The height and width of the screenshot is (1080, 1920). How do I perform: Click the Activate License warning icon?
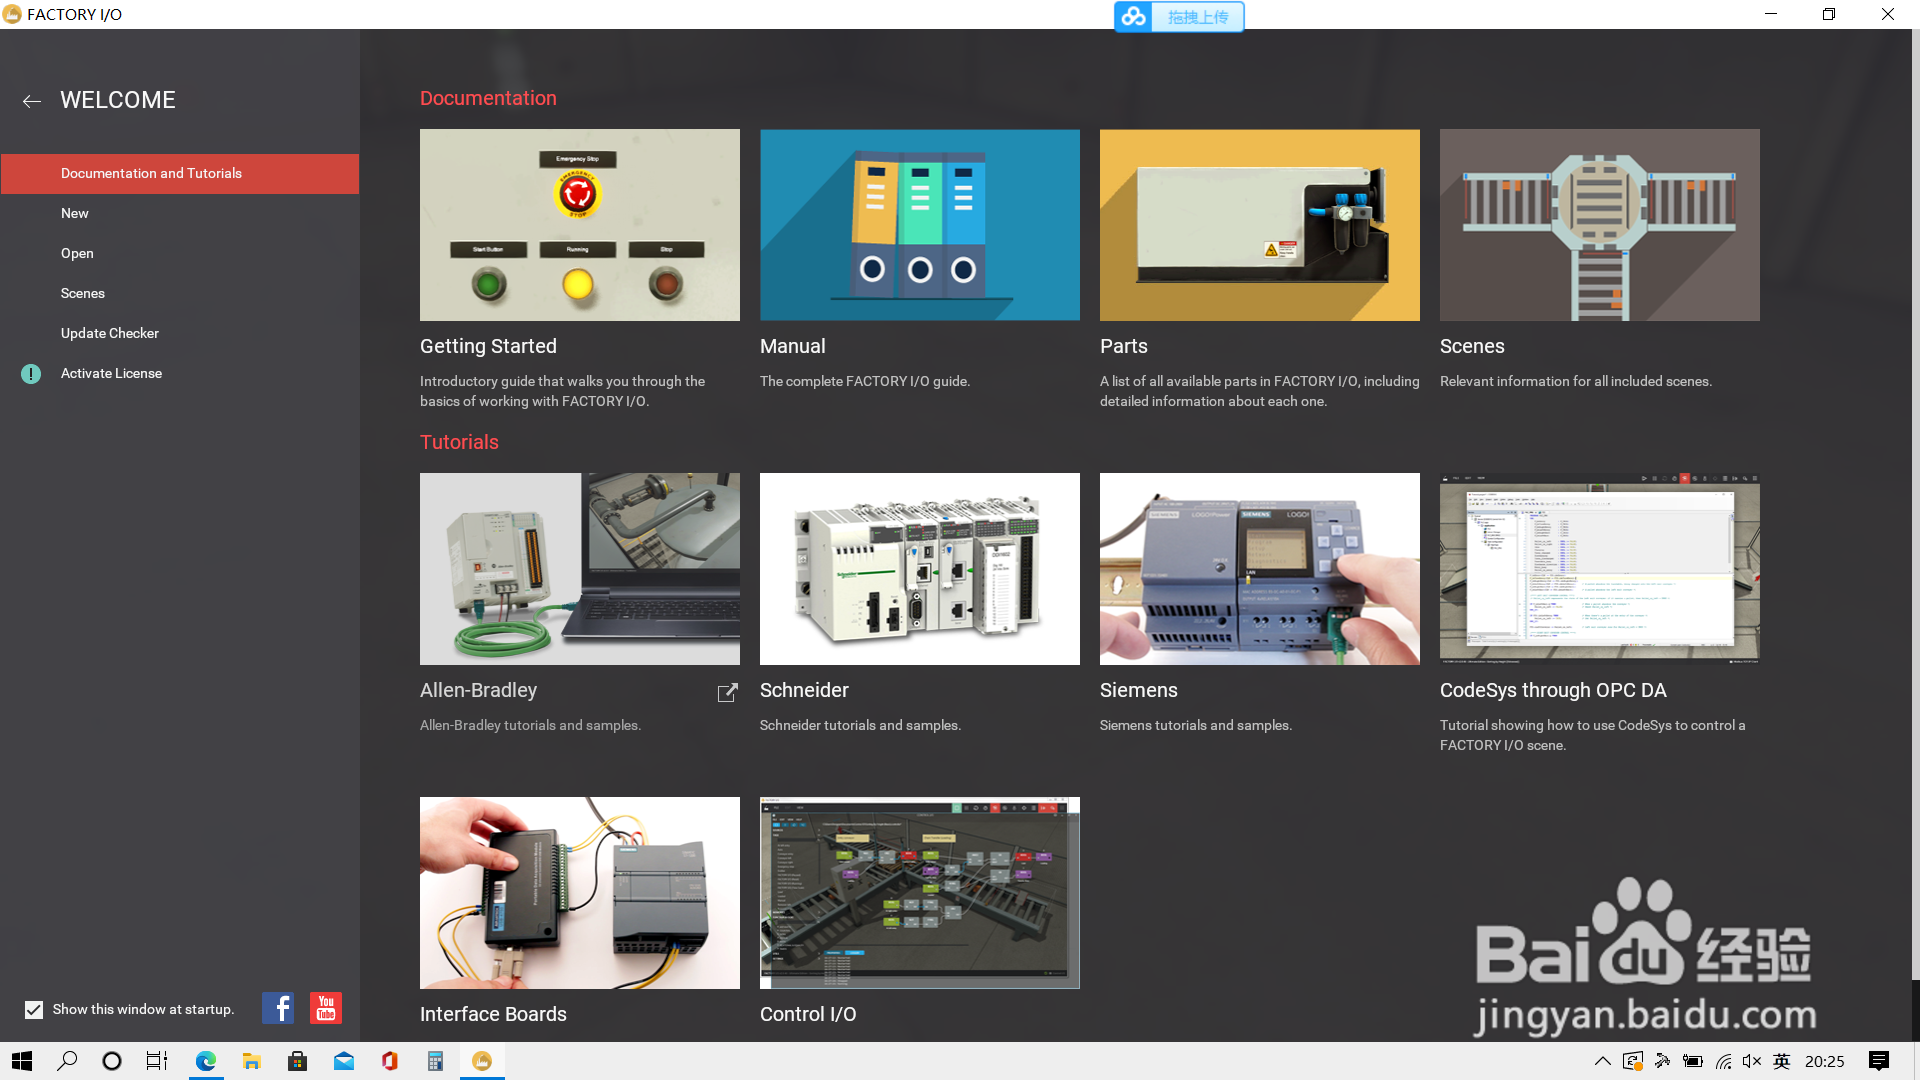coord(31,374)
